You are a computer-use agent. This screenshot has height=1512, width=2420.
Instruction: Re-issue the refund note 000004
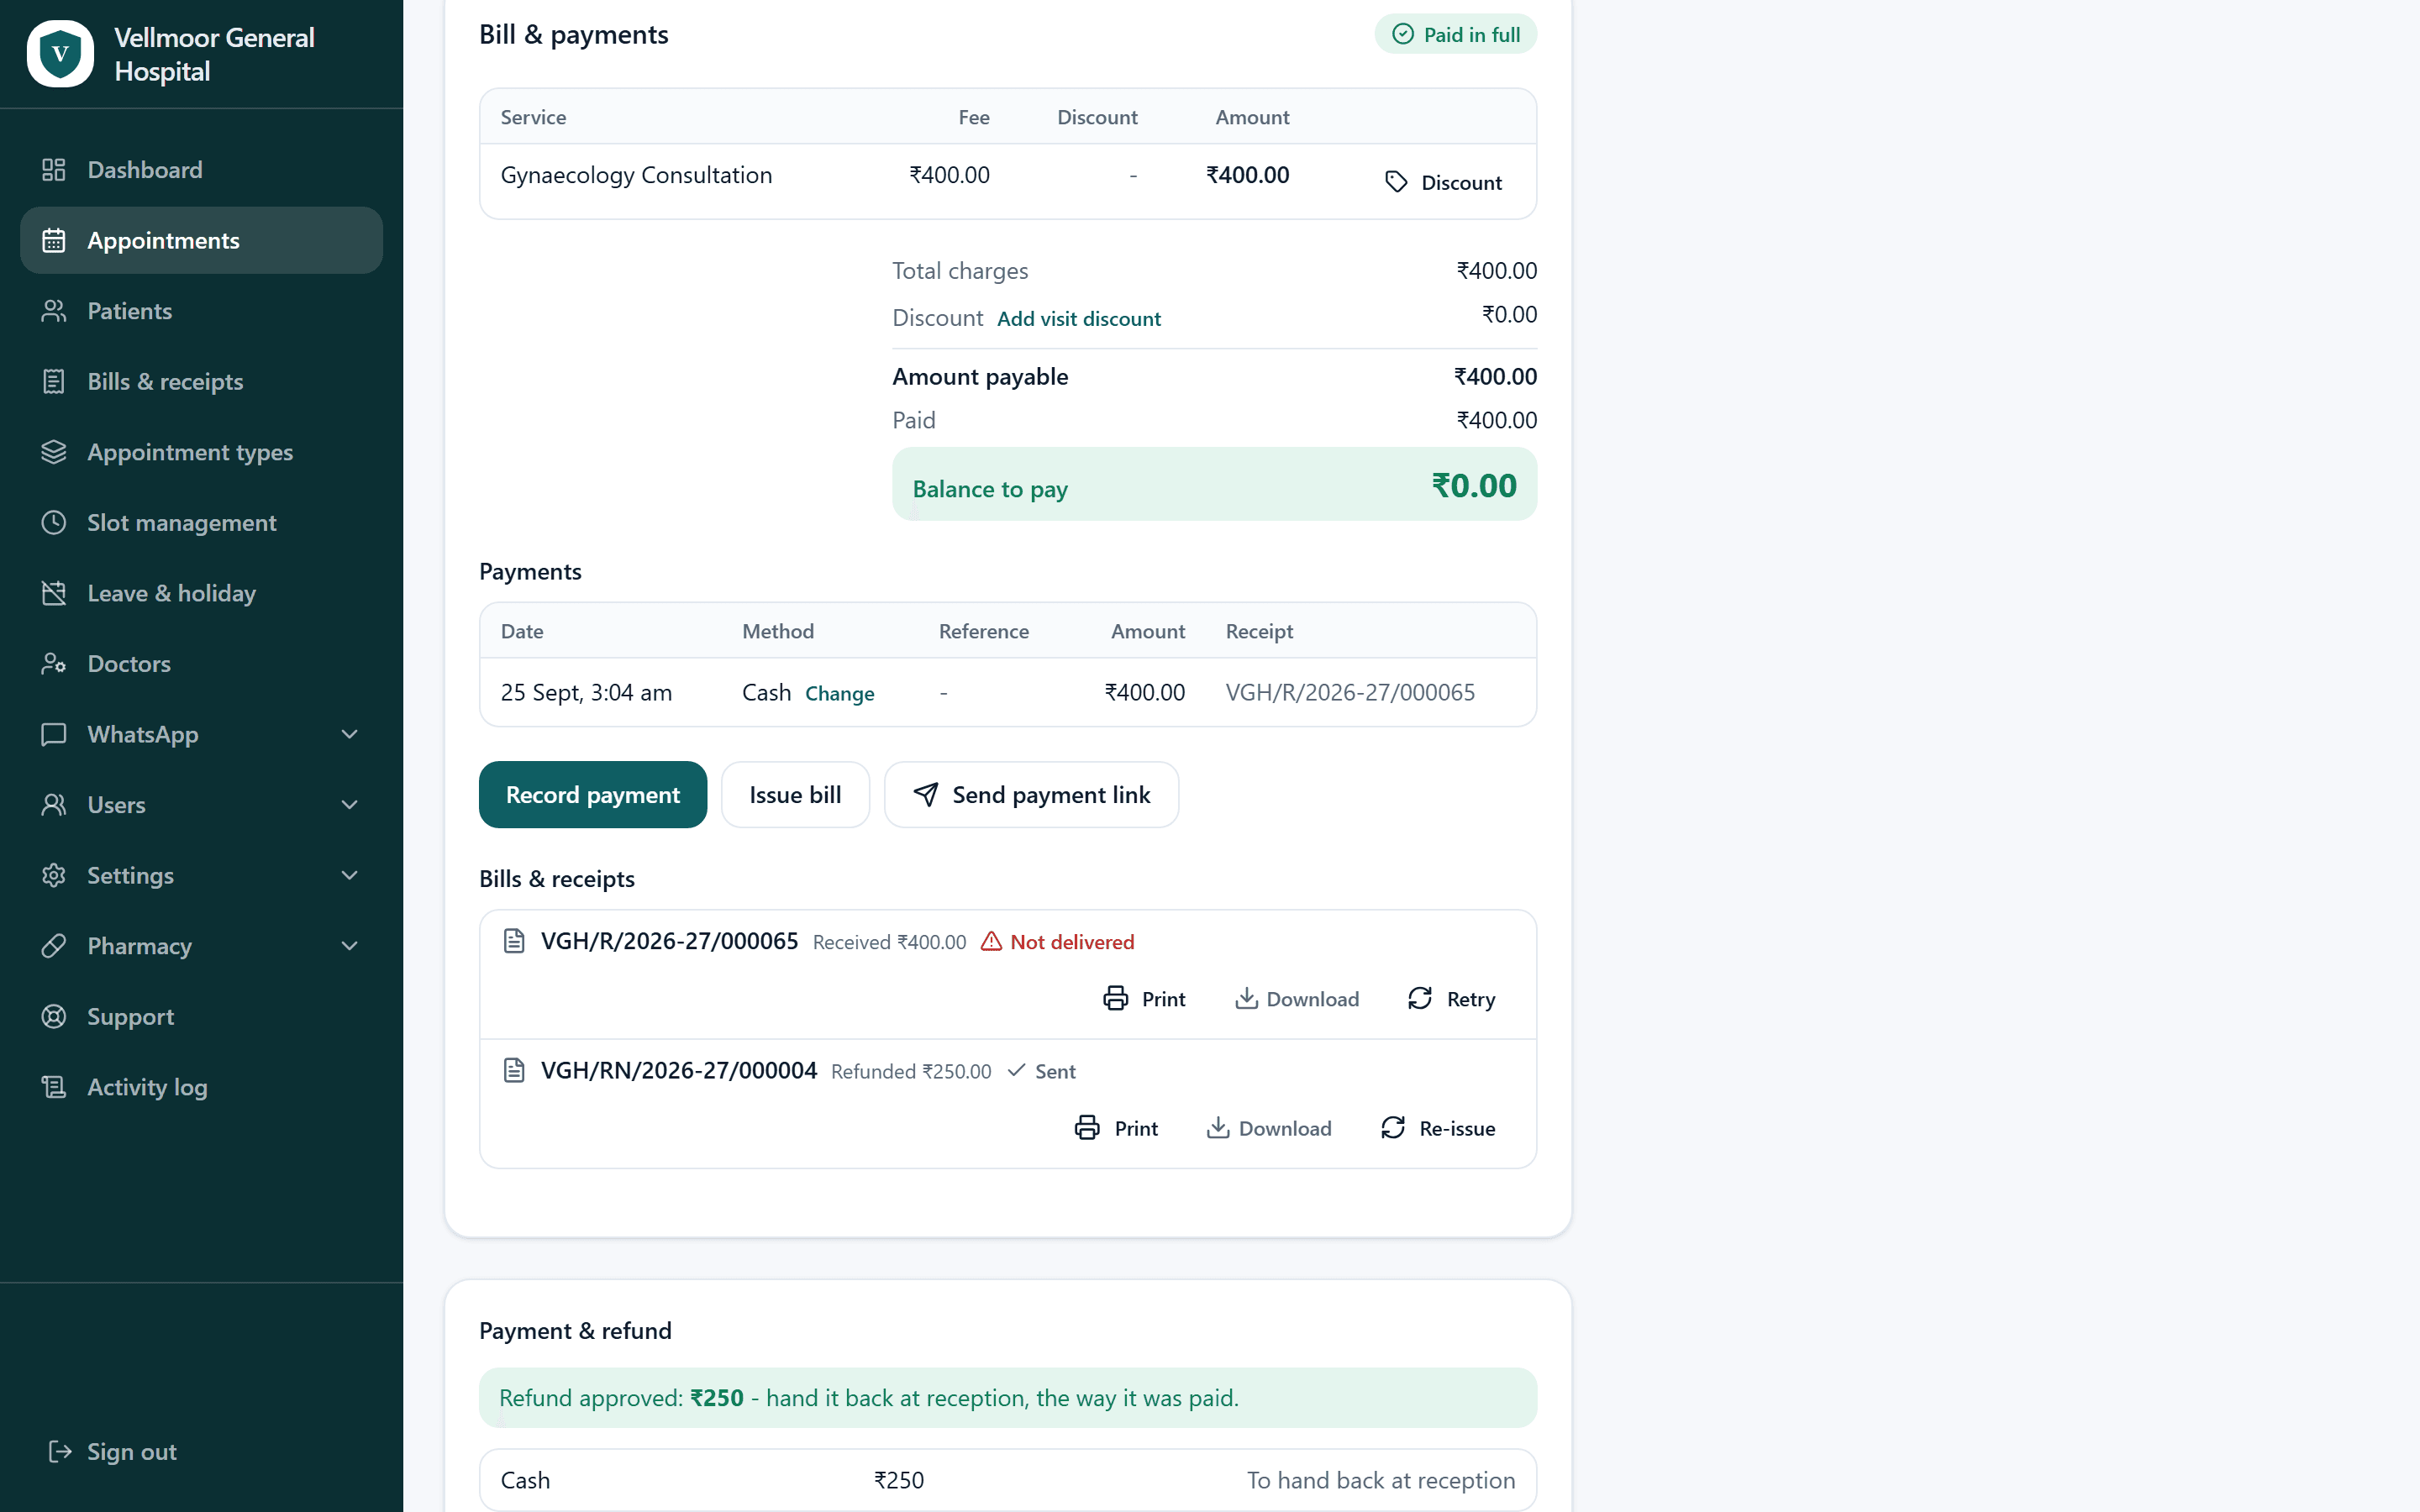point(1437,1128)
